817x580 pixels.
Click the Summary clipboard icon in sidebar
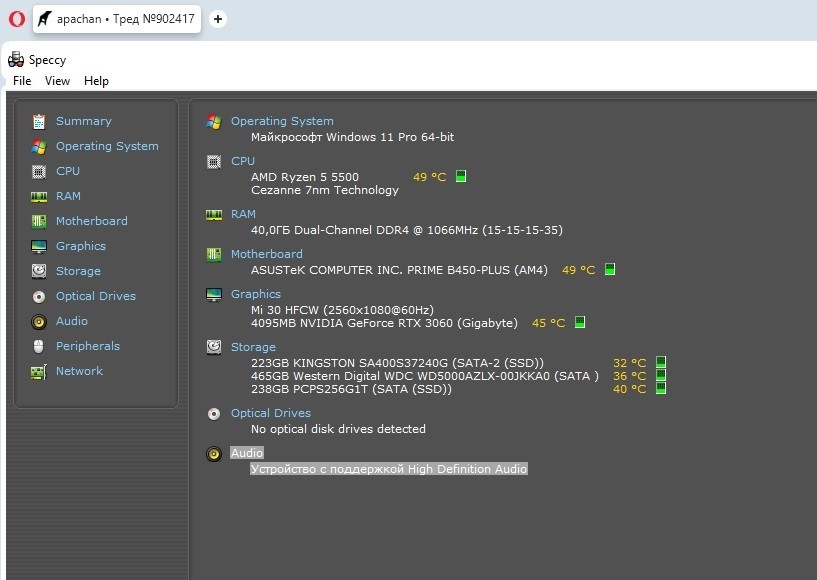point(39,121)
